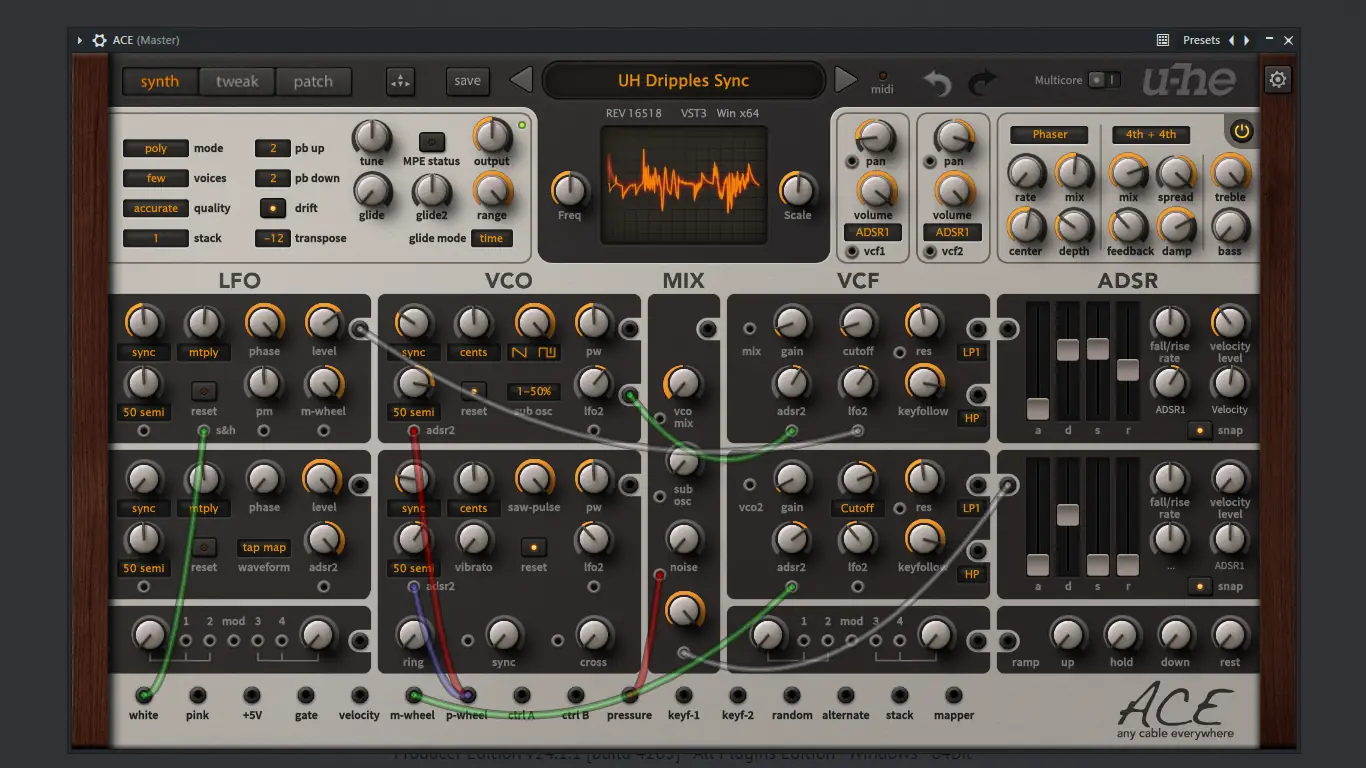Image resolution: width=1366 pixels, height=768 pixels.
Task: Toggle ADSR1 snap button
Action: 1200,430
